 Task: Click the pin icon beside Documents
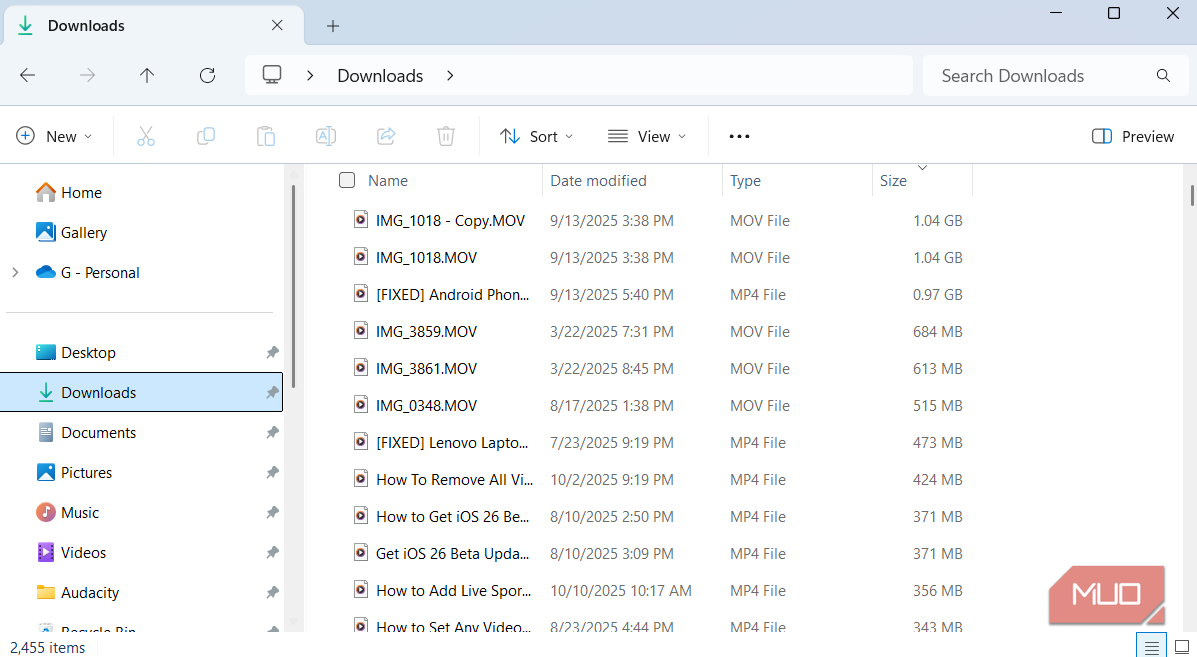point(272,433)
